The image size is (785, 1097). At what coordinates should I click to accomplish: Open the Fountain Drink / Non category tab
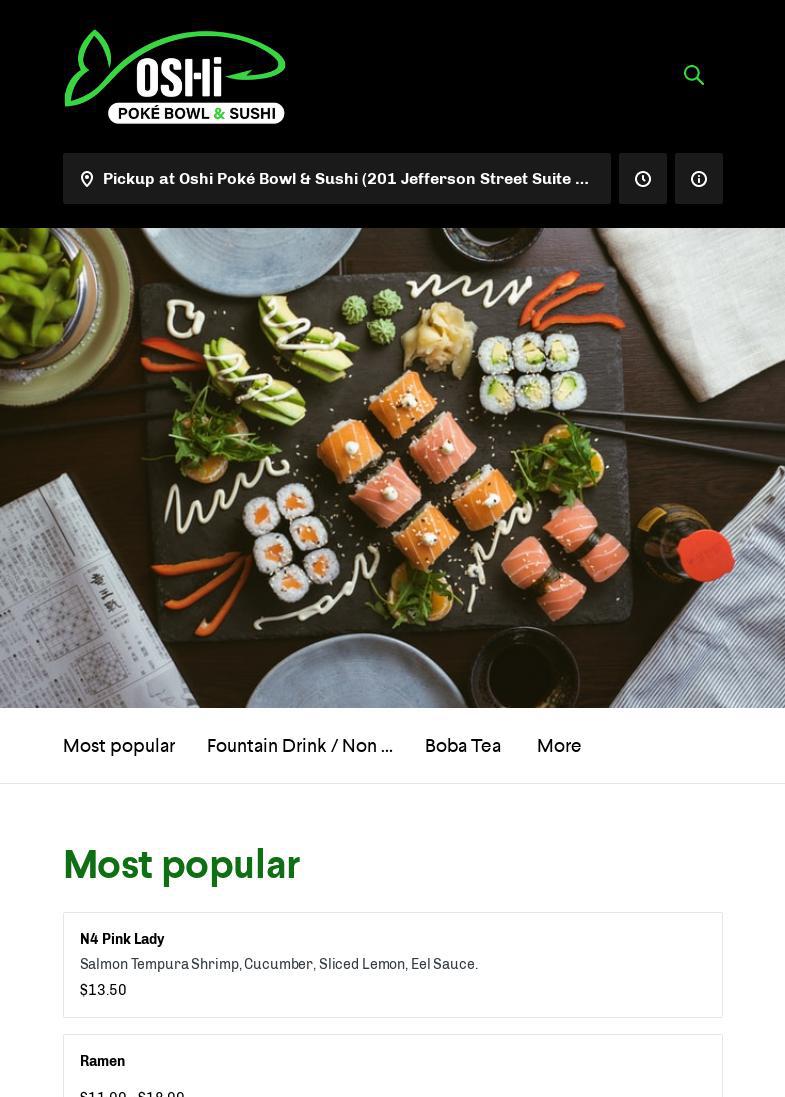click(x=299, y=746)
